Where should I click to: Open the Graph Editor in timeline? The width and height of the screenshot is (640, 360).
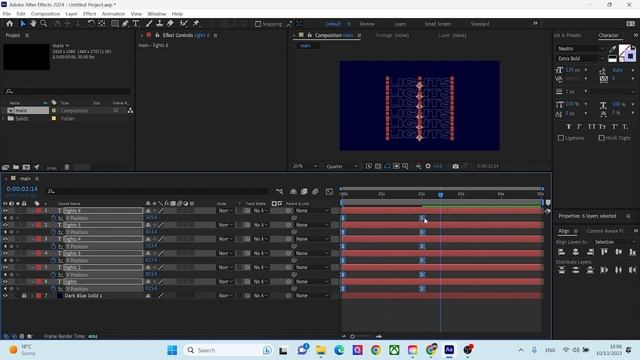[329, 191]
